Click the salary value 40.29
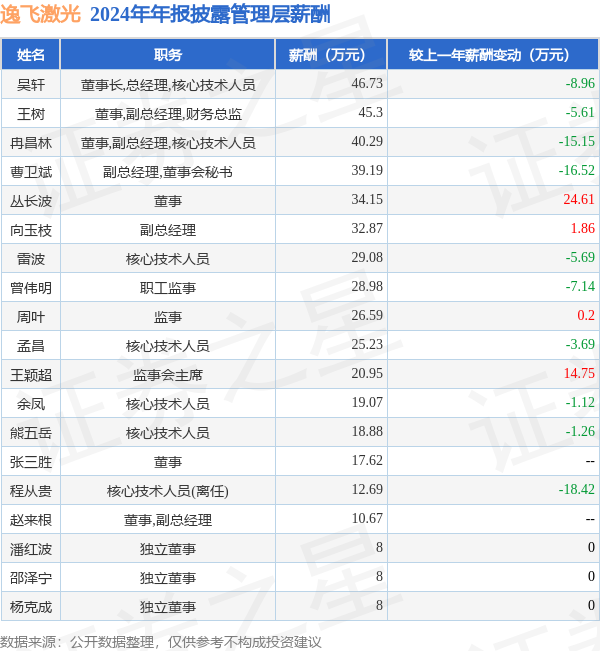The width and height of the screenshot is (600, 651). 367,142
